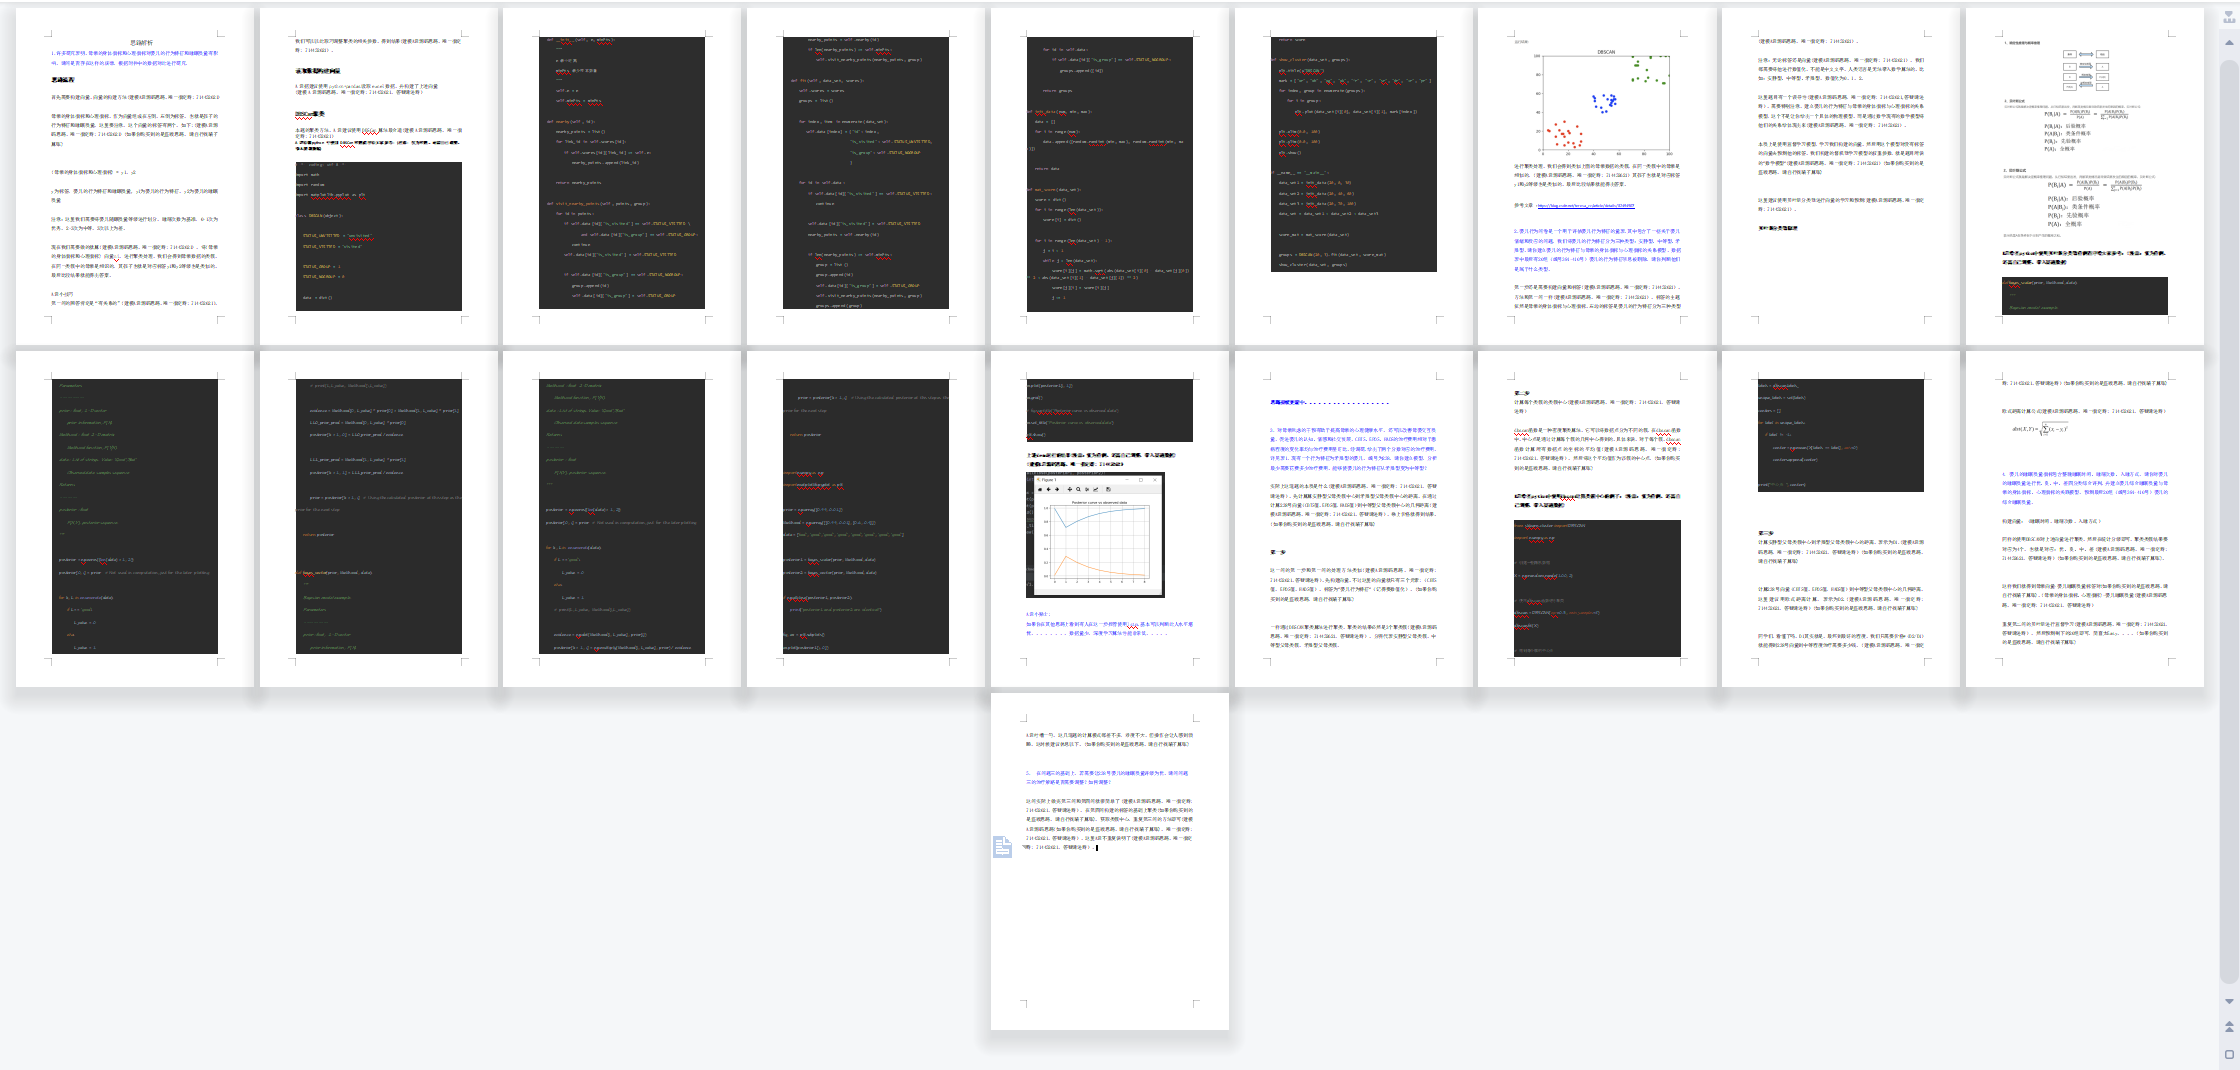Image resolution: width=2240 pixels, height=1070 pixels.
Task: Open the blue hyperlink below the DBSCAN plot
Action: coord(1585,206)
